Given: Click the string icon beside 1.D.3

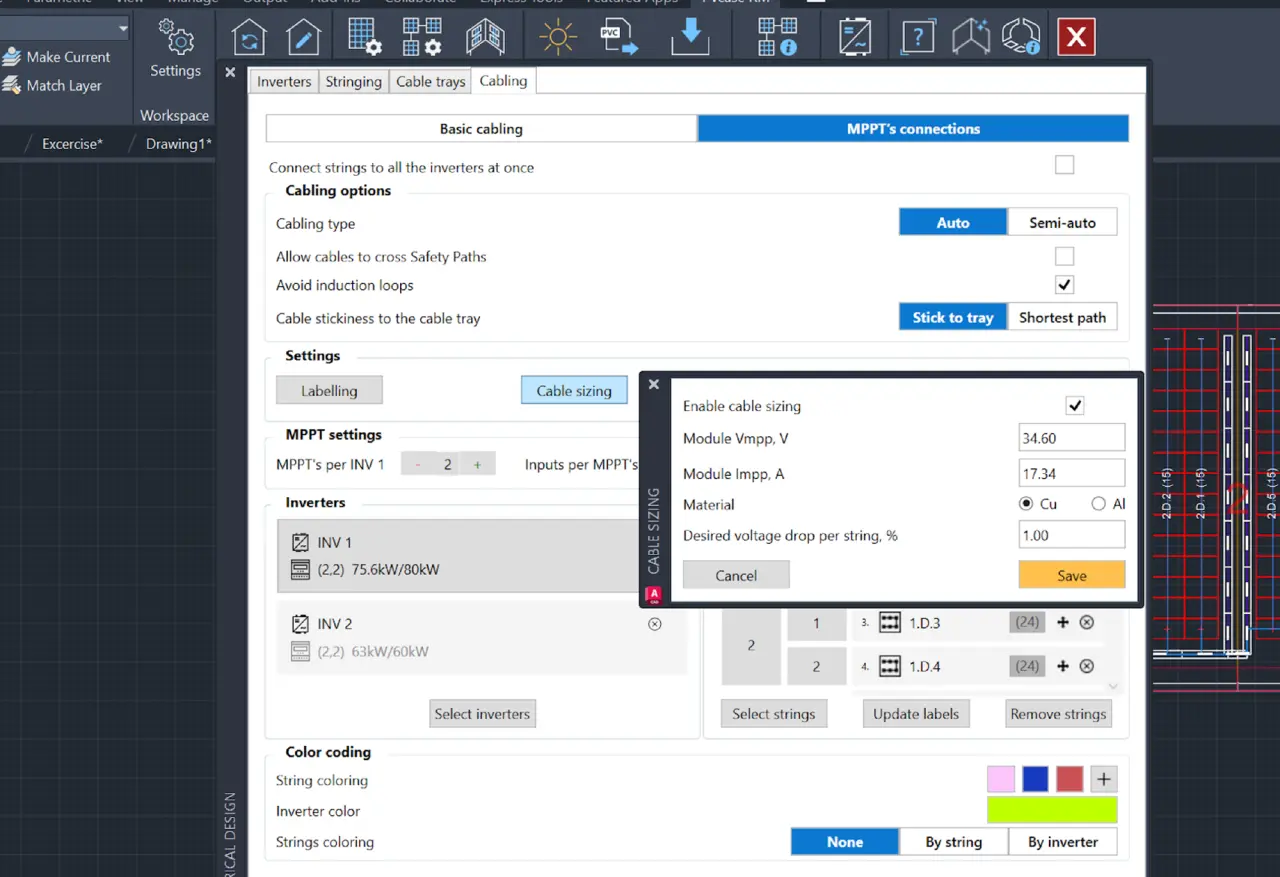Looking at the screenshot, I should pyautogui.click(x=890, y=623).
